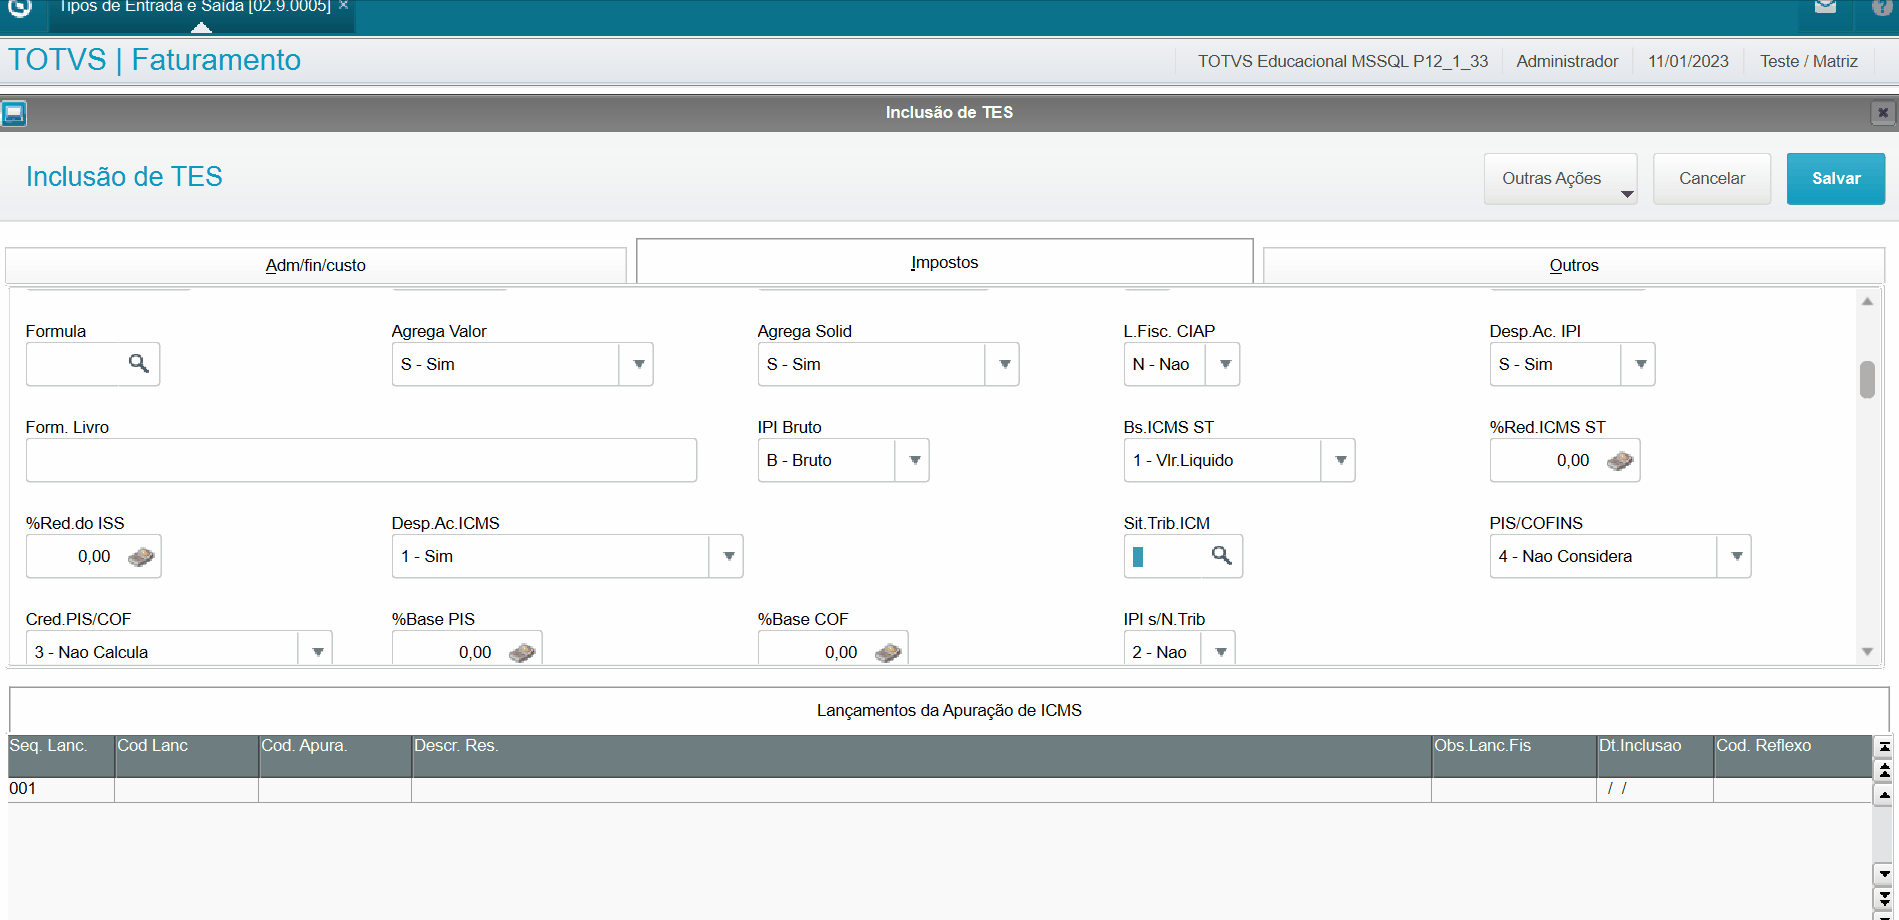The height and width of the screenshot is (920, 1899).
Task: Open calculator for %Base COF field
Action: click(x=888, y=652)
